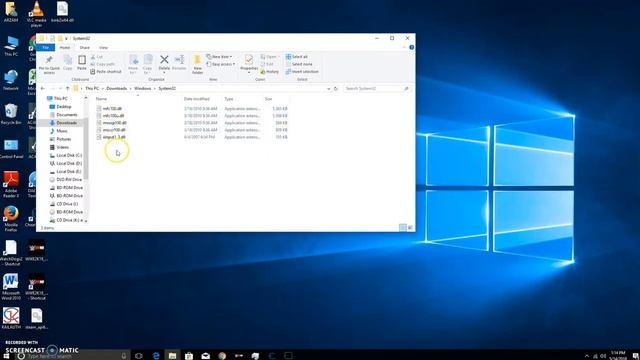Click the Search System32 field
Viewport: 640px width, 360px height.
click(376, 89)
